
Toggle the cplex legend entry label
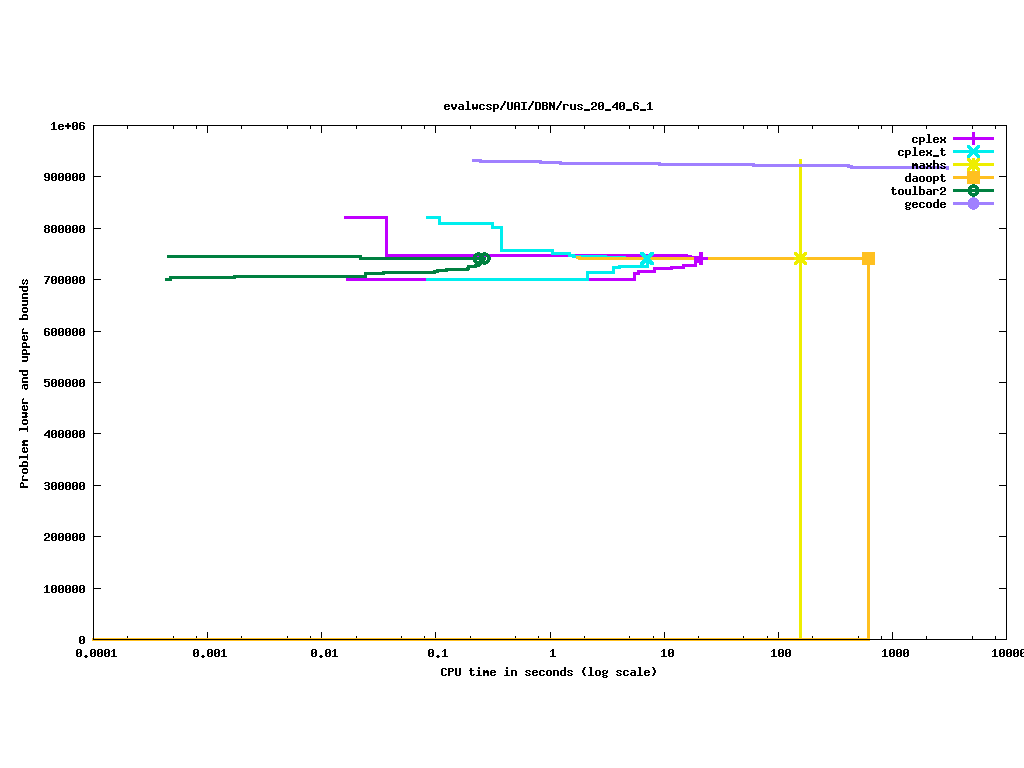[928, 139]
